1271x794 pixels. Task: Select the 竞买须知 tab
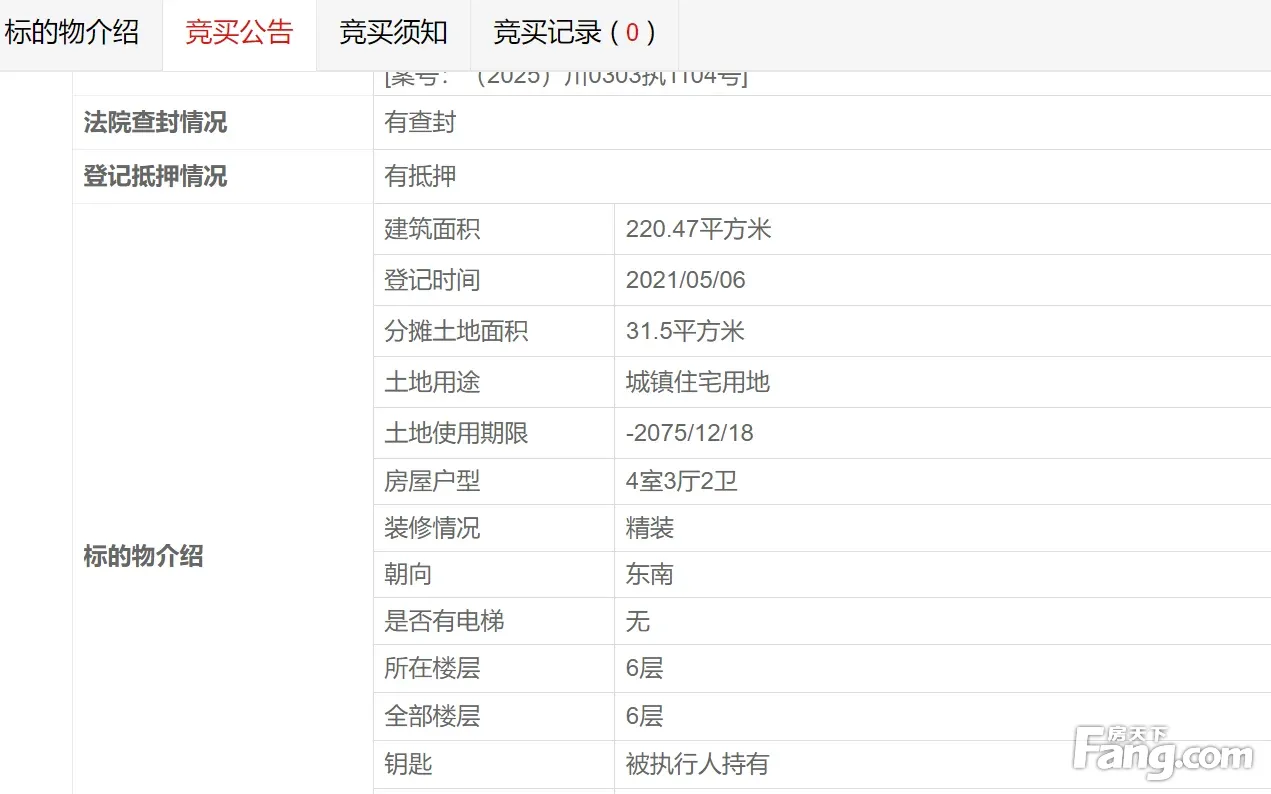tap(393, 33)
